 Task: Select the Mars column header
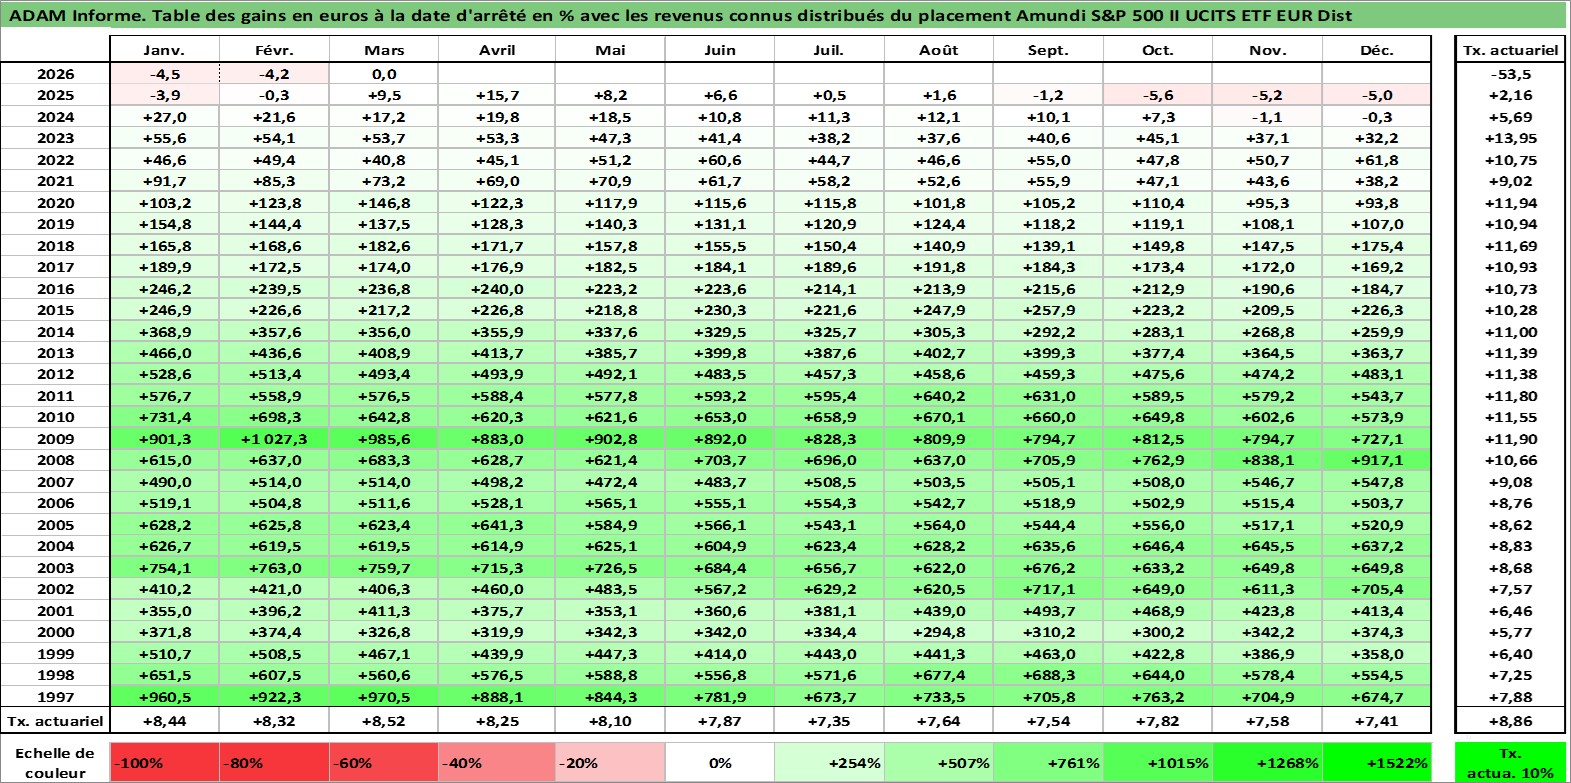[x=384, y=50]
